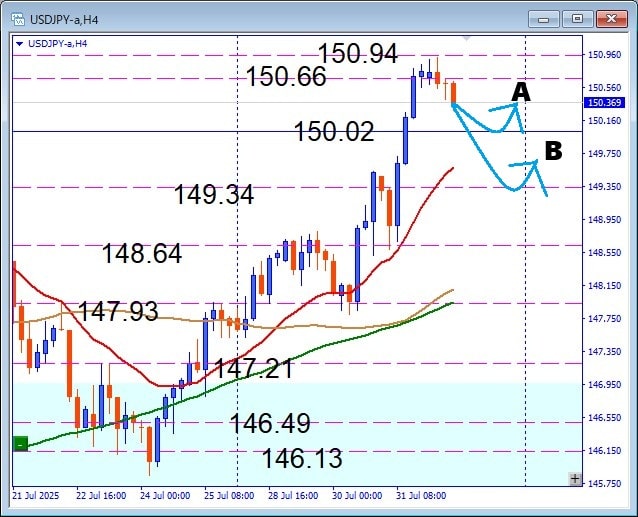Click the 149.750 price scale value

[x=605, y=154]
